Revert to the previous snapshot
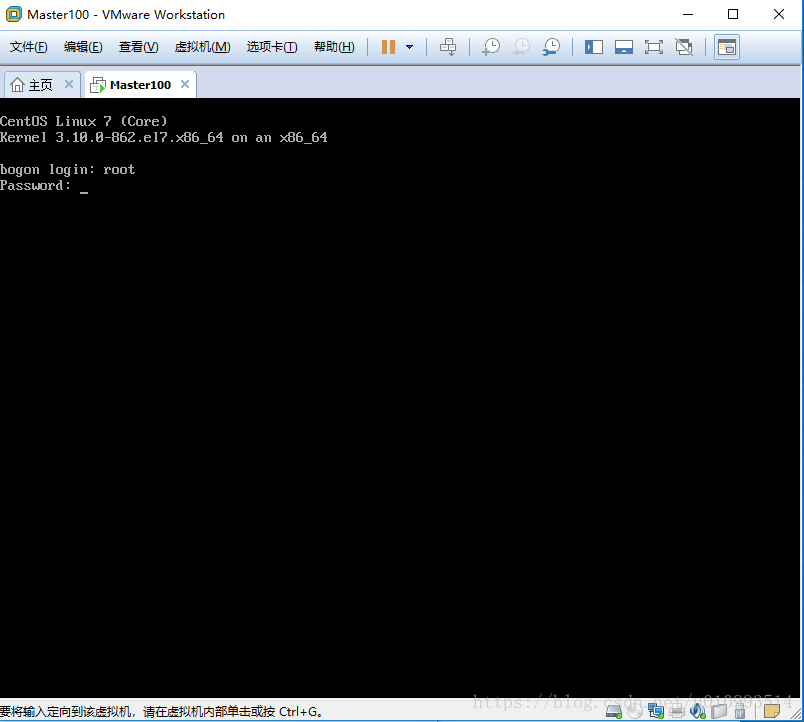This screenshot has height=722, width=804. tap(521, 47)
